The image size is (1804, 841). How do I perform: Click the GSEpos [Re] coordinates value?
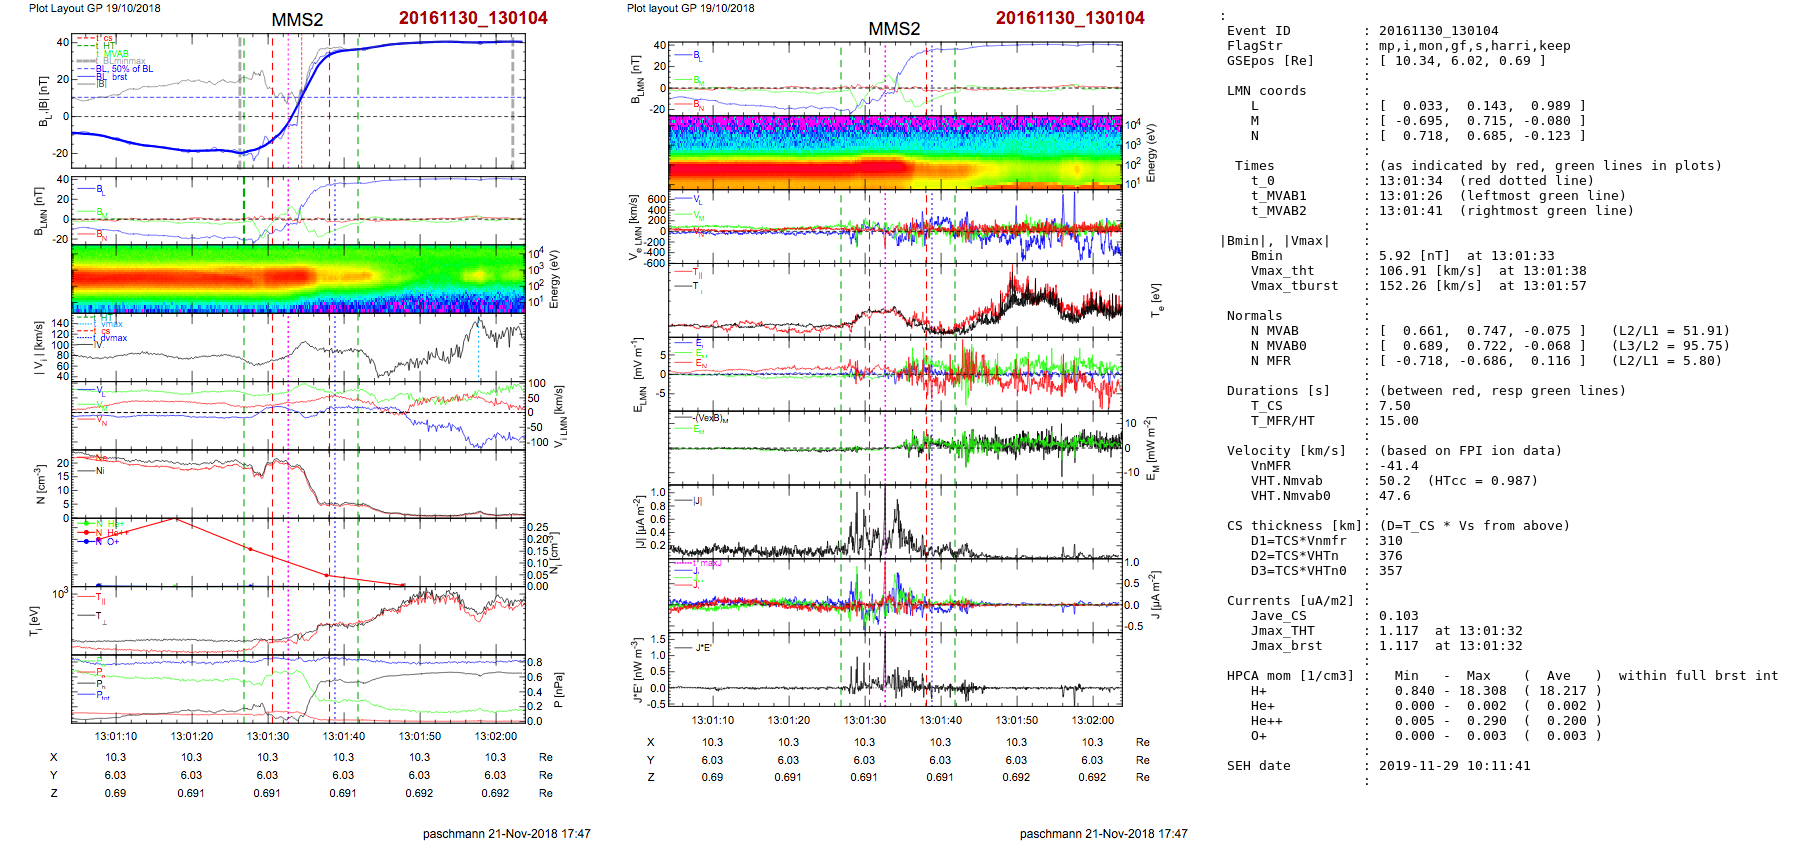tap(1462, 61)
